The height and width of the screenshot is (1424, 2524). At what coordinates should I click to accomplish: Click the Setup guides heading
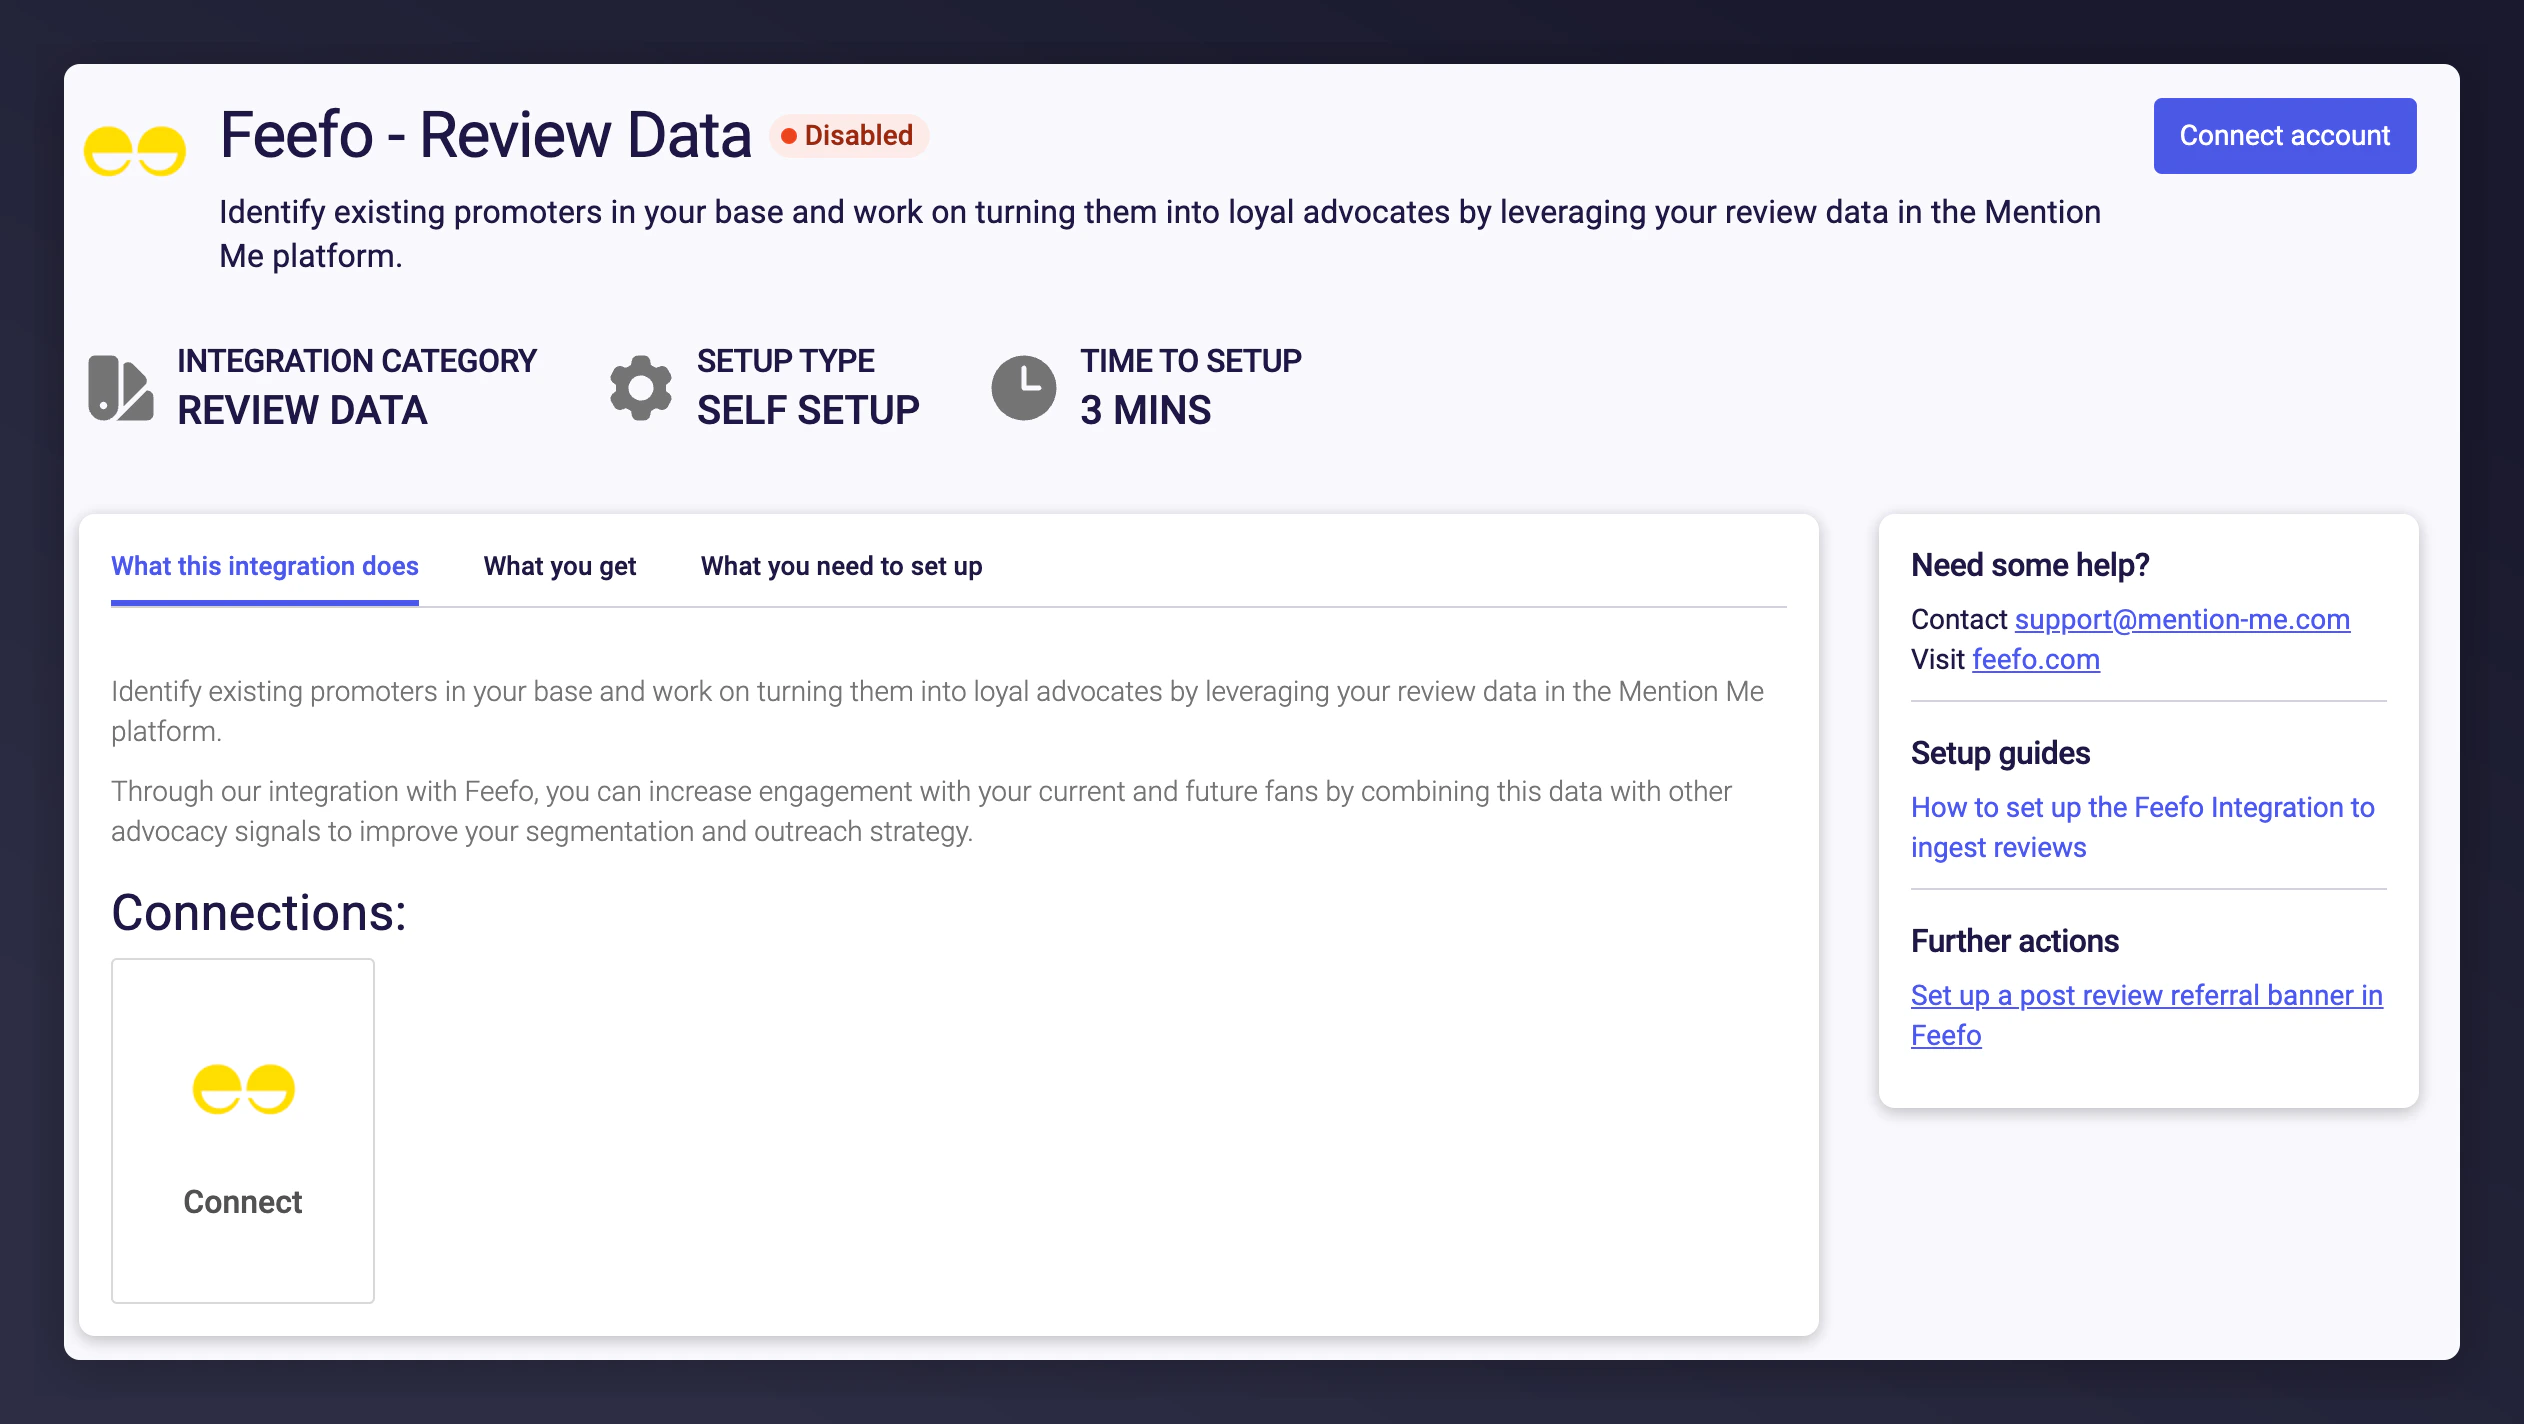coord(2000,753)
